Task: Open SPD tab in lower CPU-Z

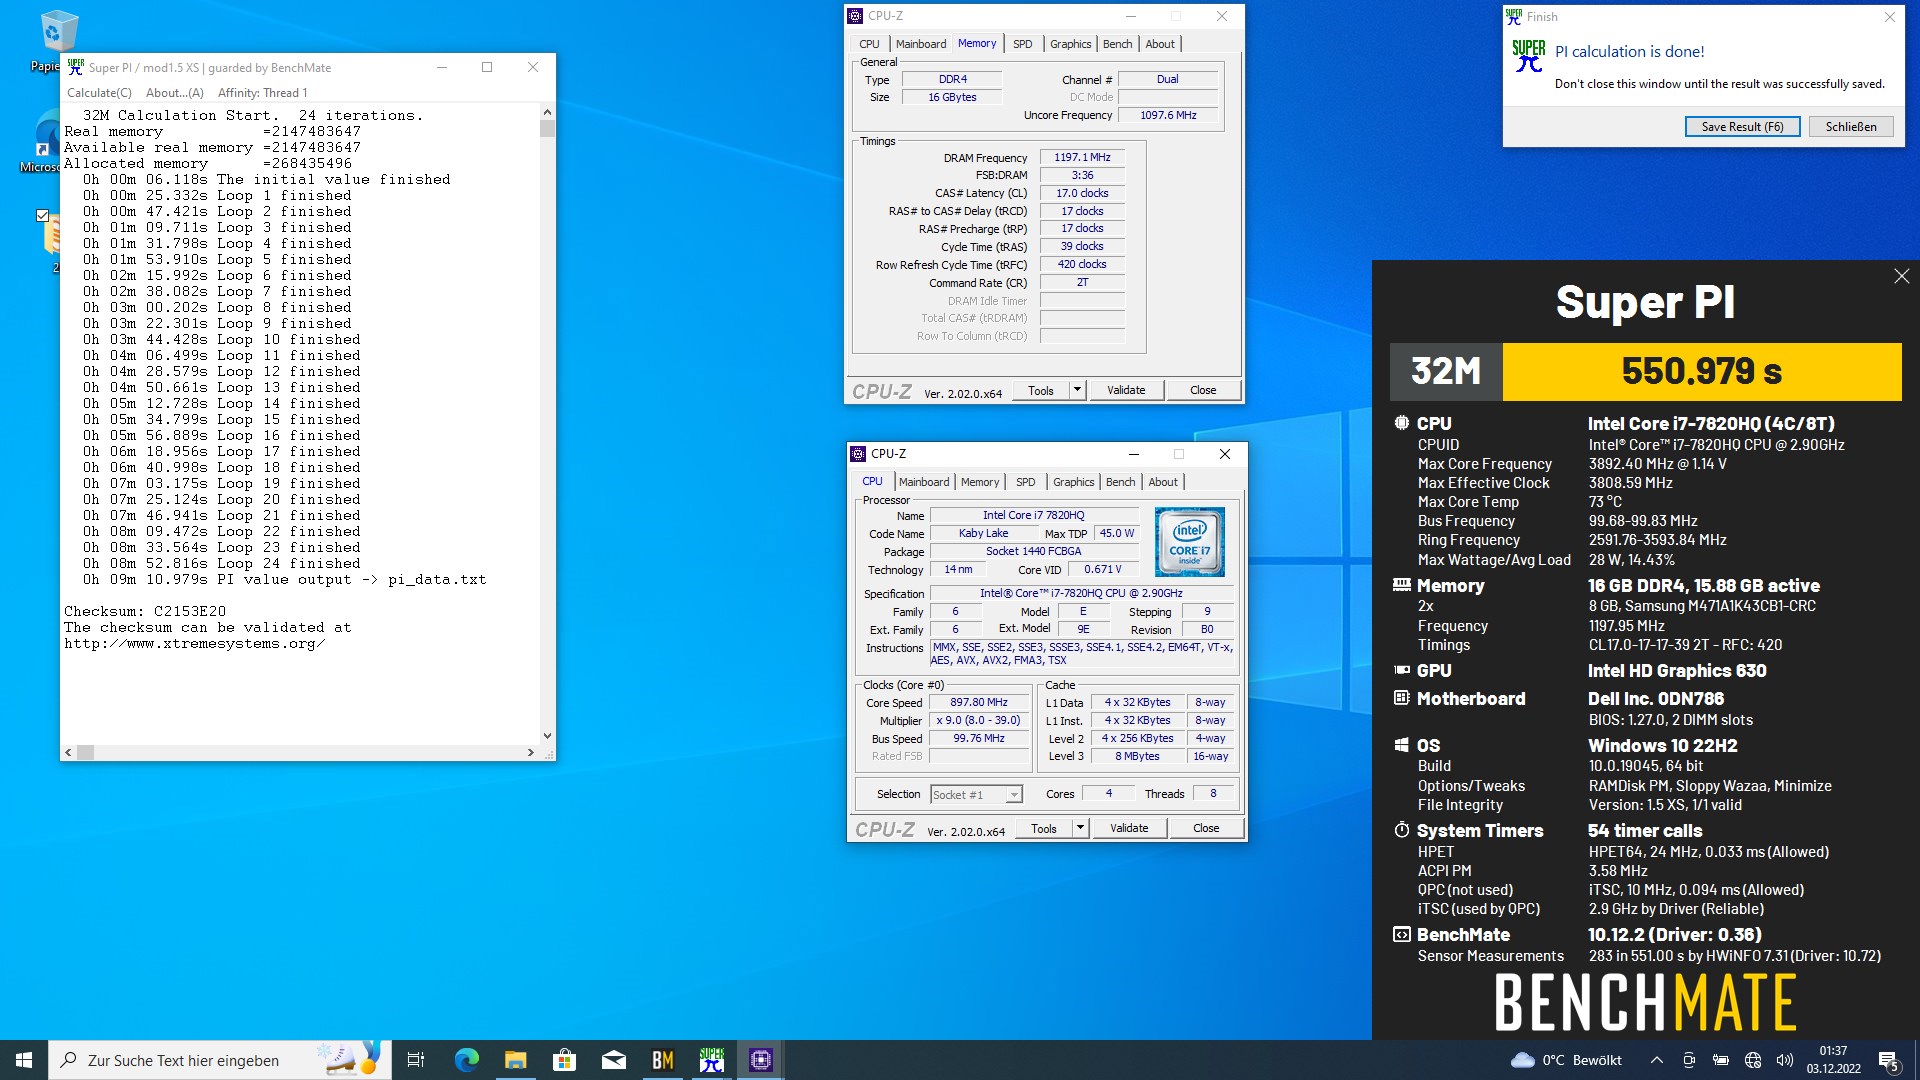Action: pyautogui.click(x=1025, y=482)
